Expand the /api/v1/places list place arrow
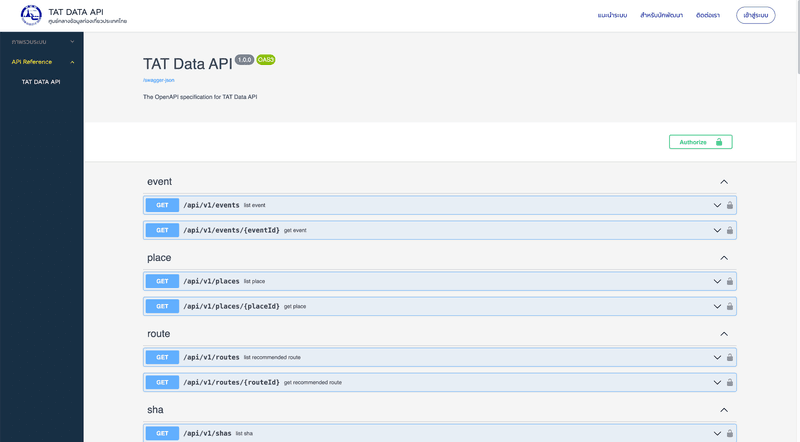This screenshot has width=800, height=442. pos(717,281)
